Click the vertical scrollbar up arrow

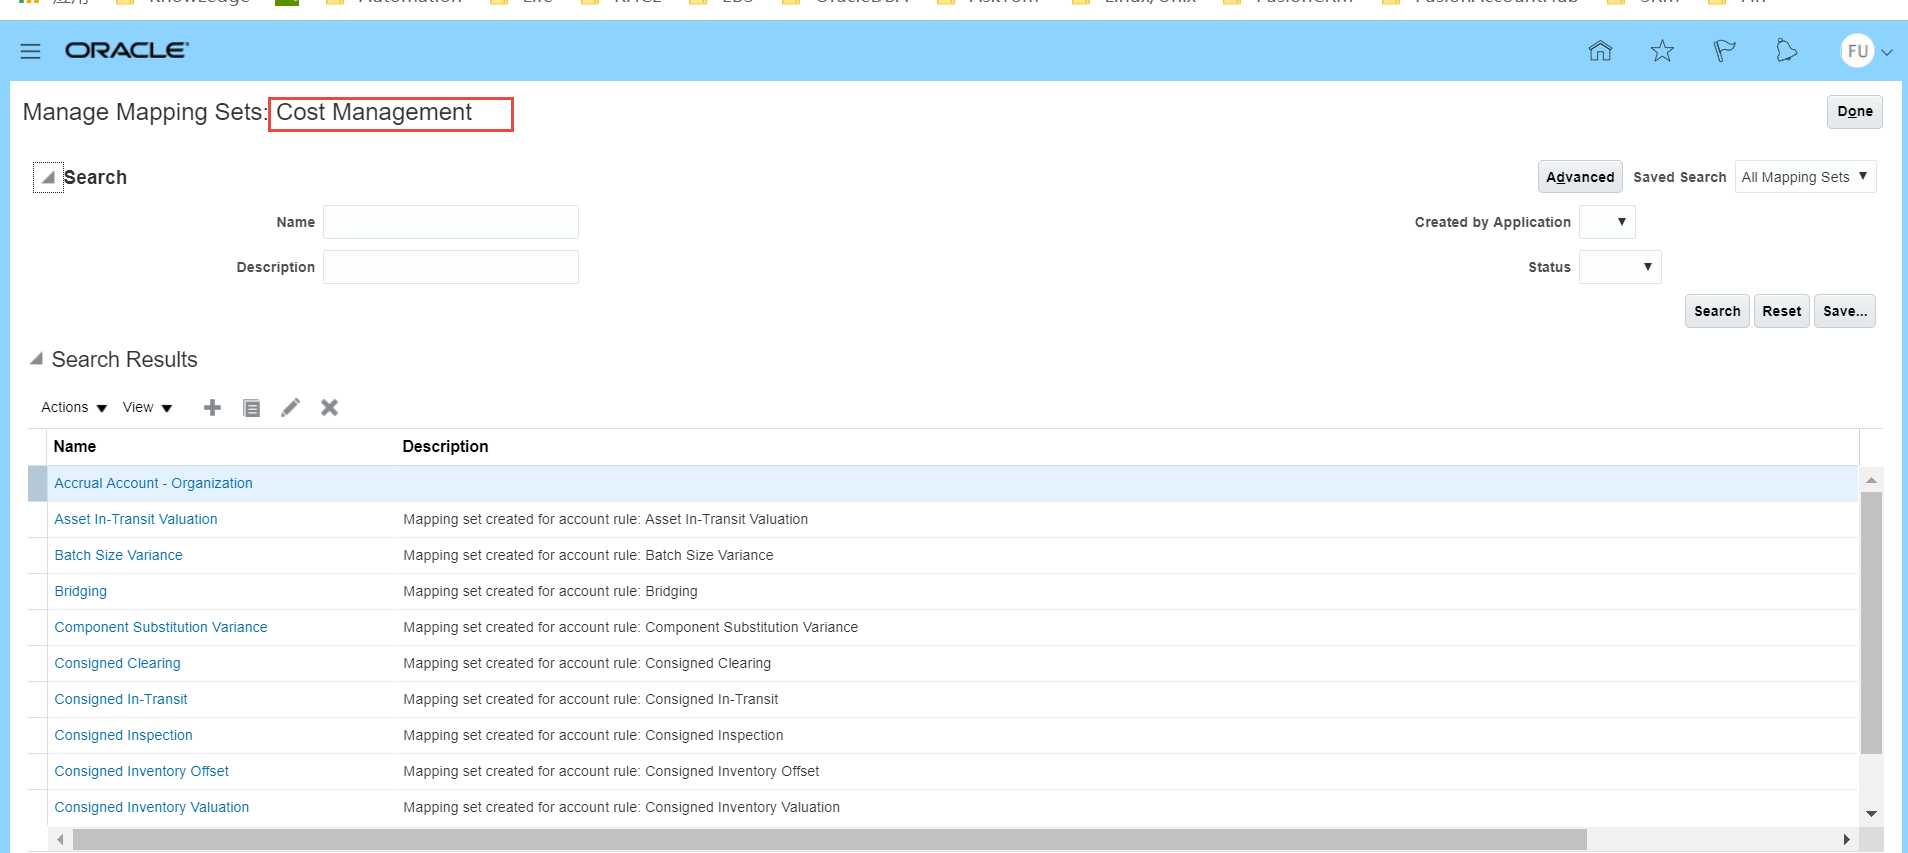pos(1871,480)
